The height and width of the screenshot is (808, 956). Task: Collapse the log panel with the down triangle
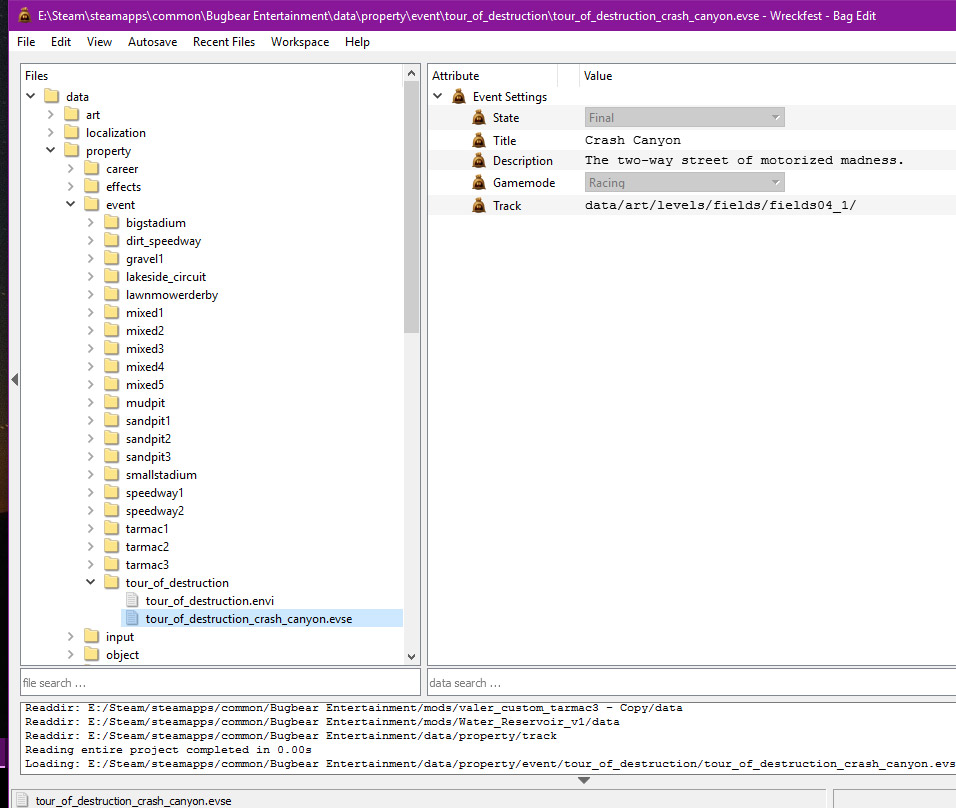pos(583,781)
